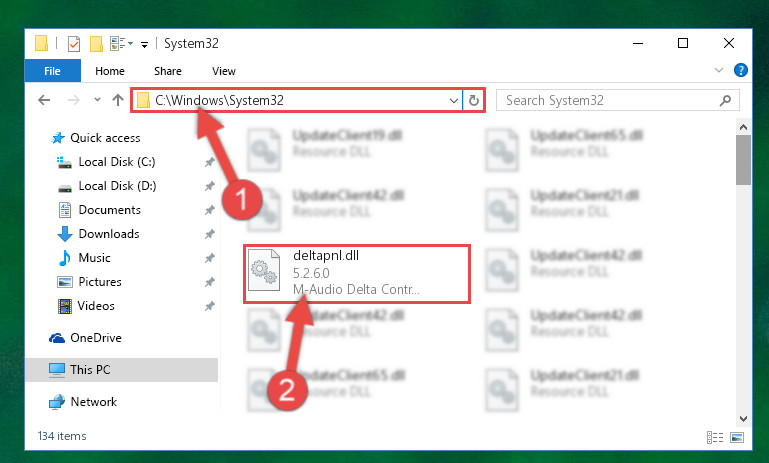
Task: Click the Properties icon in quick access toolbar
Action: pyautogui.click(x=74, y=44)
